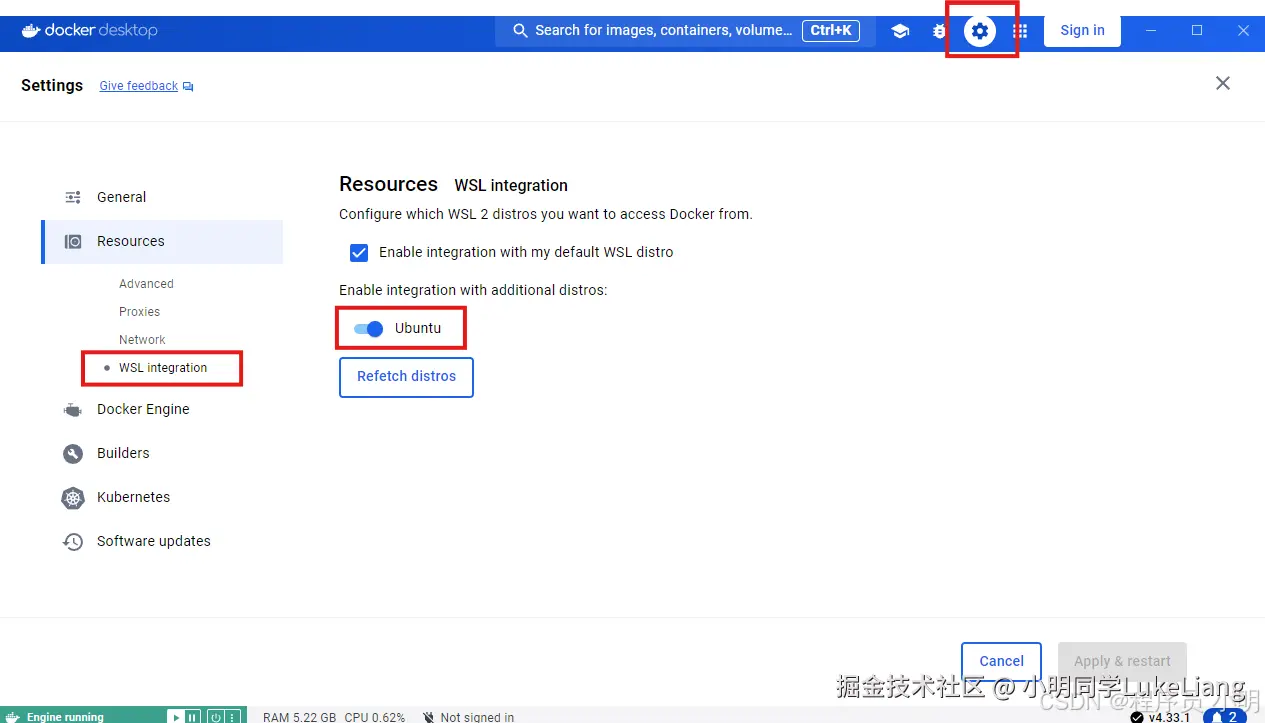Click the Cancel button
1265x723 pixels.
coord(1001,661)
